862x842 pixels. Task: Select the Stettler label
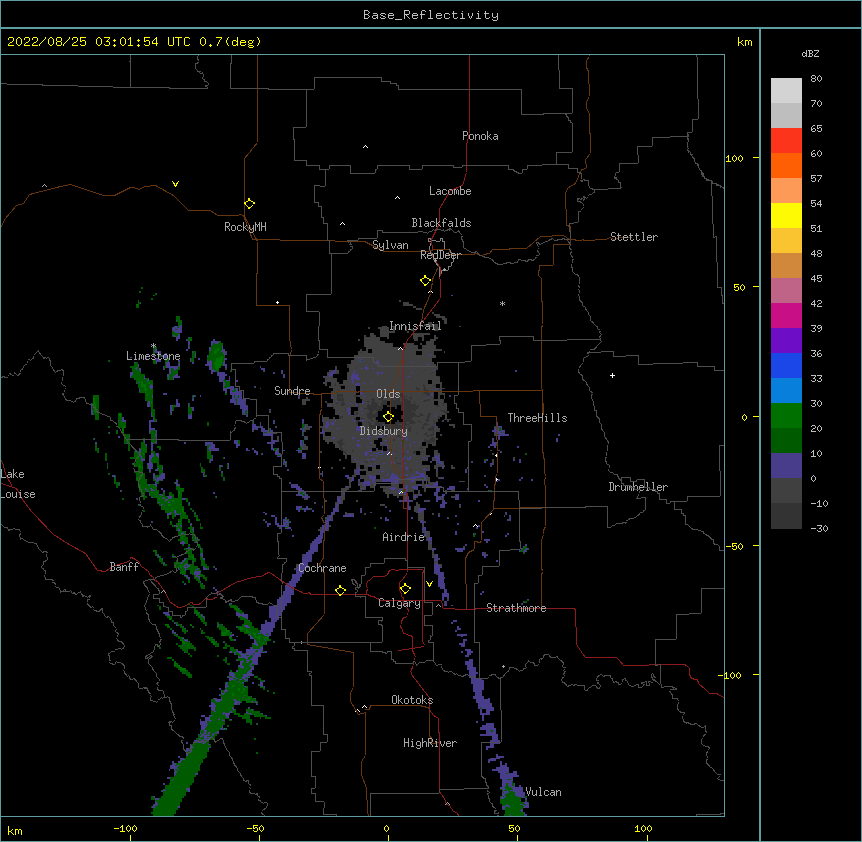click(x=633, y=237)
